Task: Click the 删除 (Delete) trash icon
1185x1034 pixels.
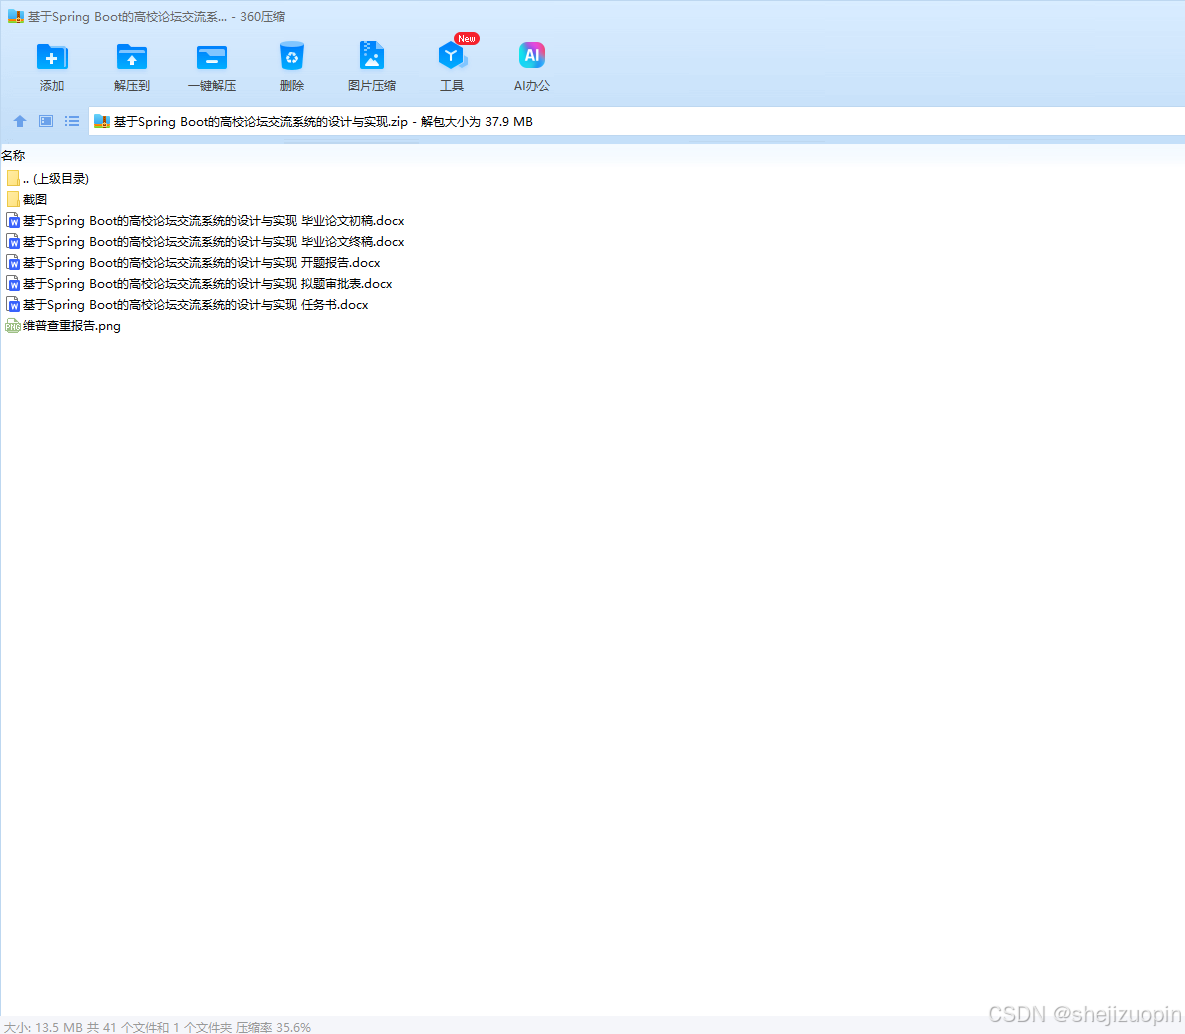Action: point(292,57)
